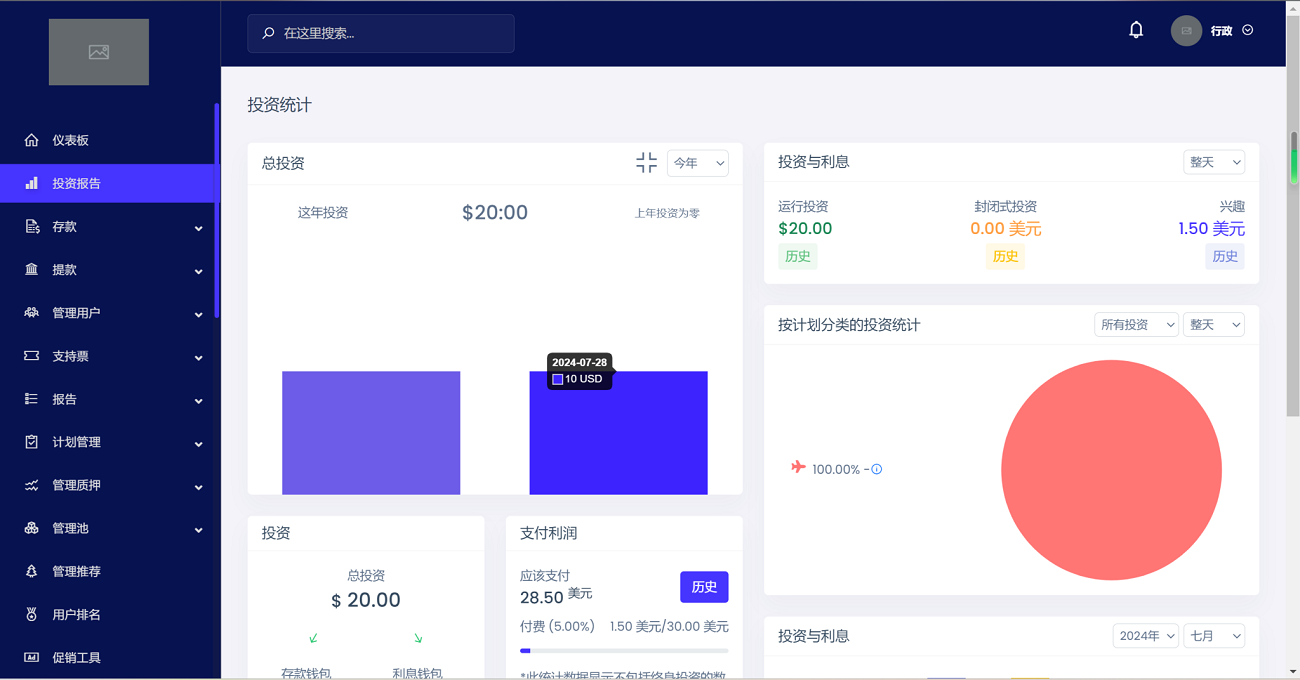Click the trophy icon beside 用户排名
This screenshot has height=680, width=1300.
[x=32, y=614]
